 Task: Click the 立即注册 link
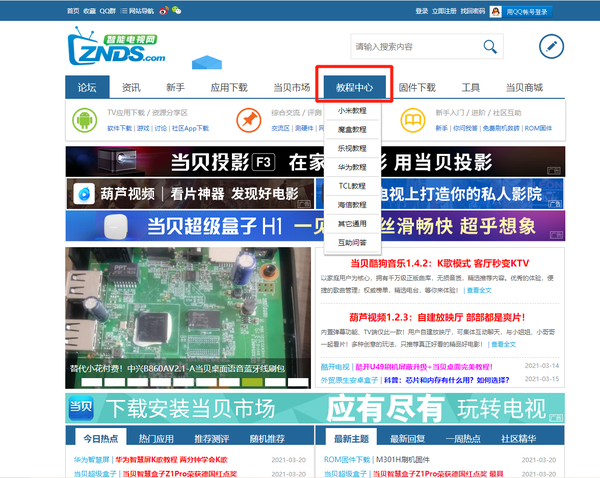pyautogui.click(x=444, y=11)
